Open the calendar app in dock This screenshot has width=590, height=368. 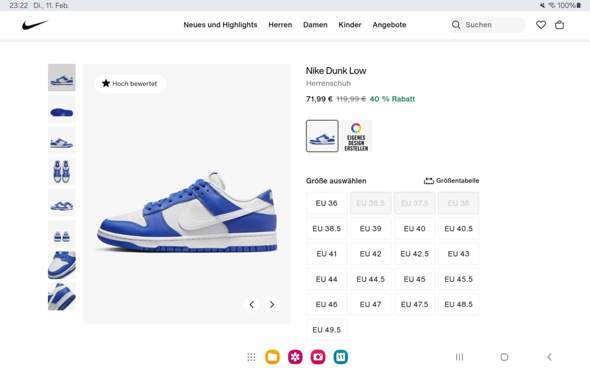click(341, 357)
